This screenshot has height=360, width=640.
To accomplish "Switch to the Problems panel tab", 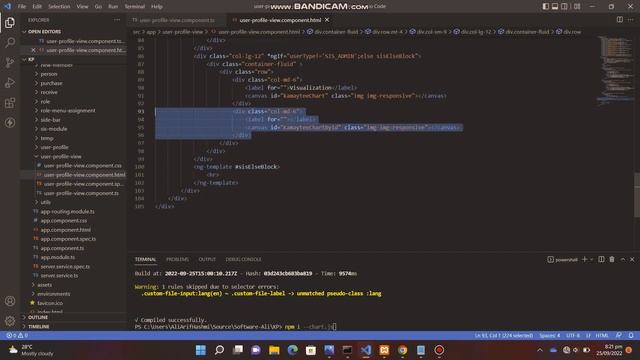I will [x=177, y=259].
